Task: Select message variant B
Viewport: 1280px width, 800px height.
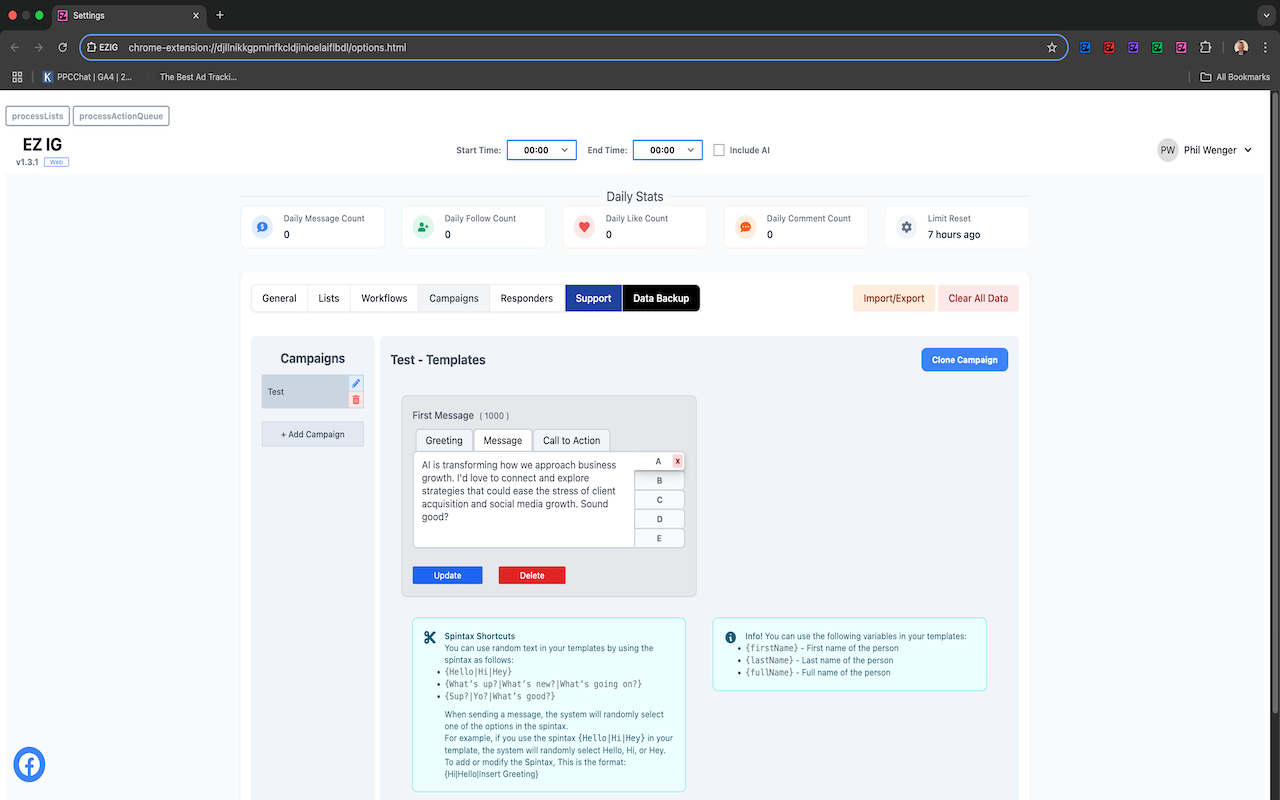Action: [659, 481]
